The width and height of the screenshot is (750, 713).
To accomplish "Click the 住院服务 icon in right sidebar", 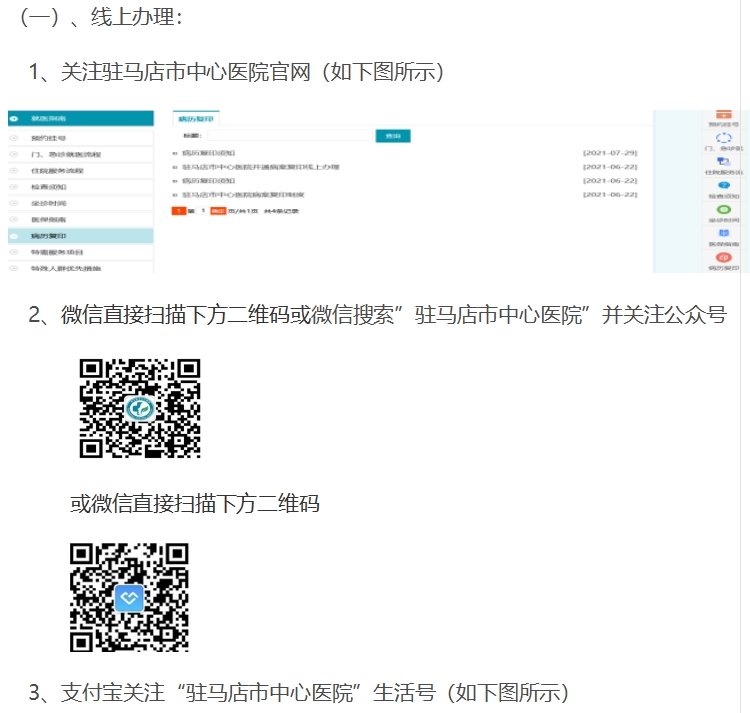I will pos(723,162).
